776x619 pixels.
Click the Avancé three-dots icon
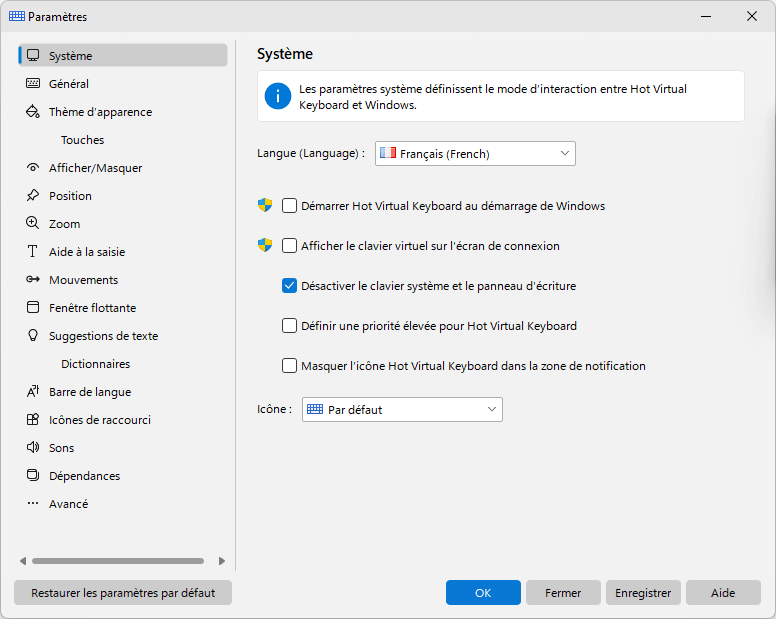tap(33, 503)
